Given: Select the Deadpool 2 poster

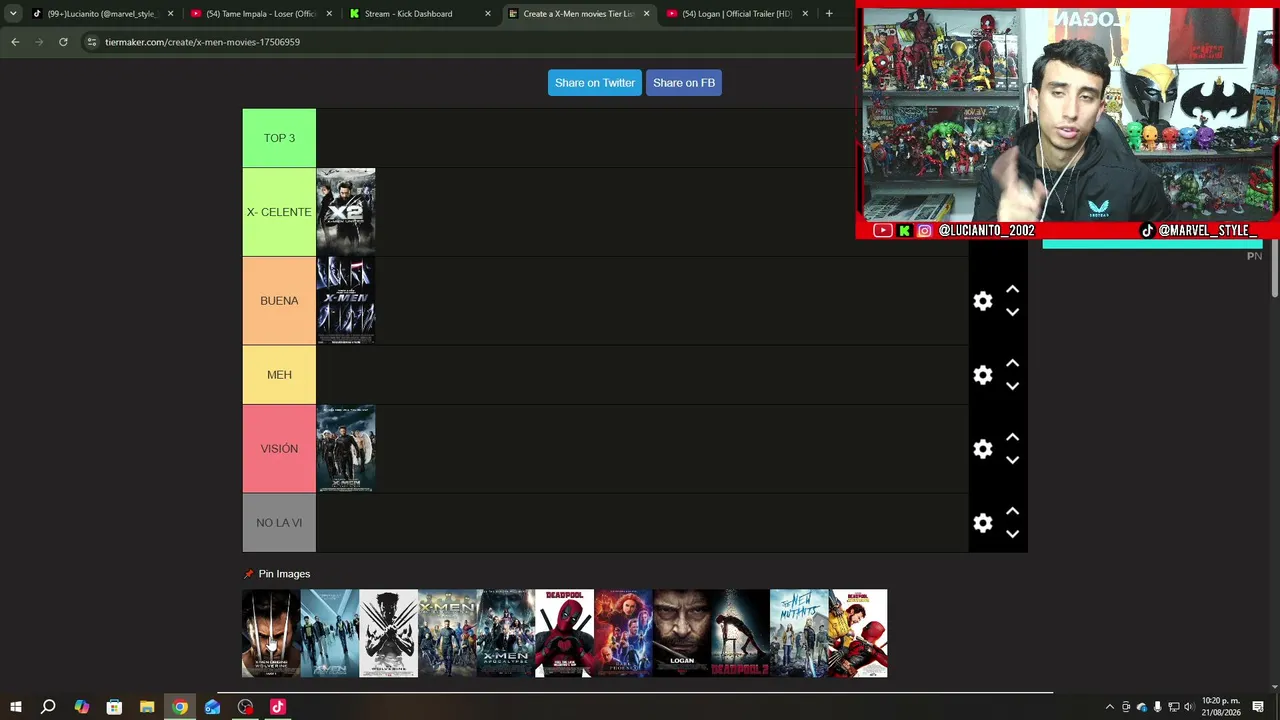Looking at the screenshot, I should (740, 634).
